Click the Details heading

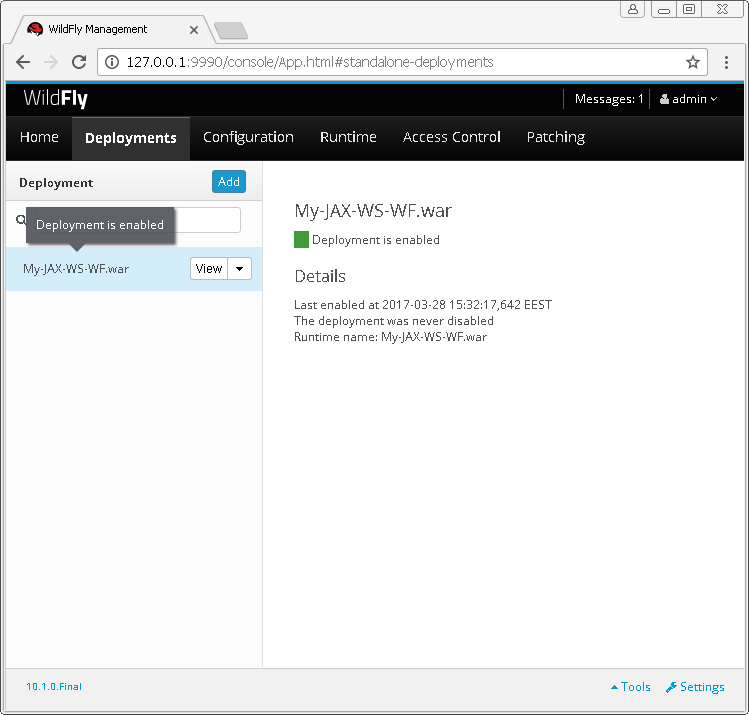coord(320,277)
